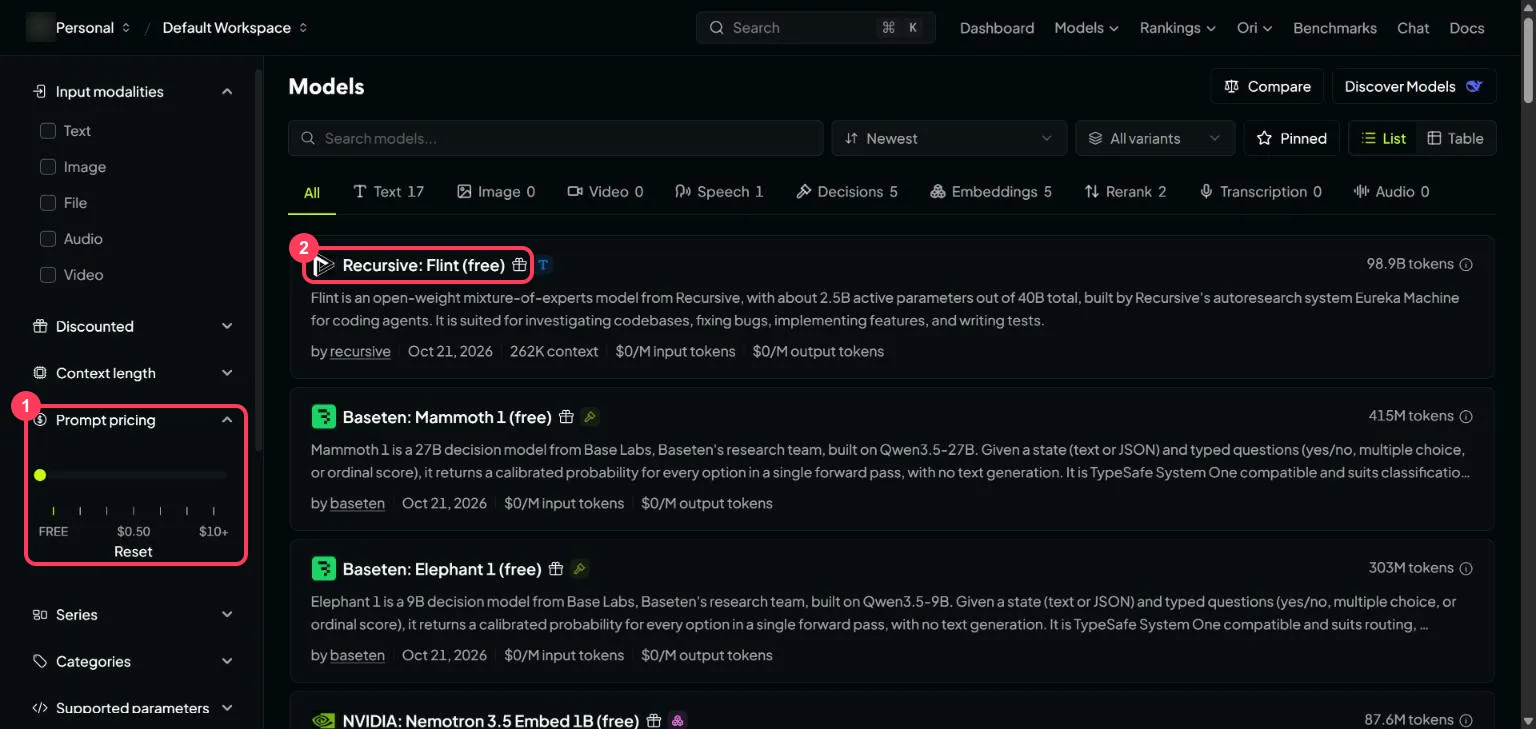The width and height of the screenshot is (1536, 729).
Task: Focus the Search models input field
Action: tap(556, 138)
